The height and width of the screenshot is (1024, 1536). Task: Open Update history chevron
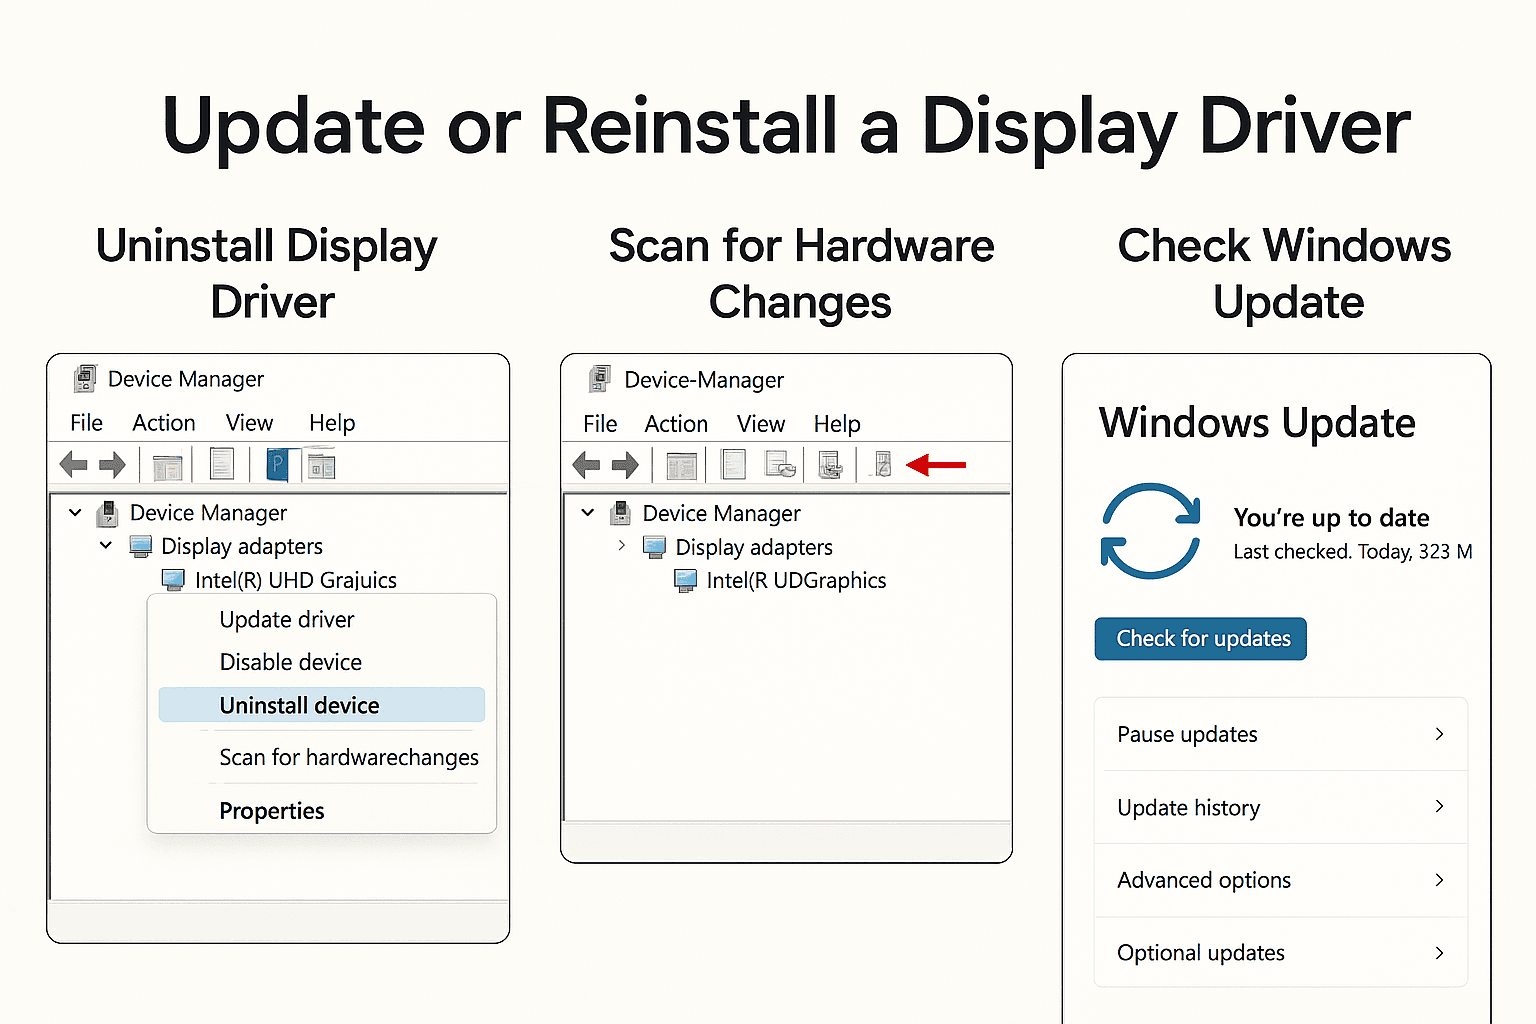tap(1440, 806)
